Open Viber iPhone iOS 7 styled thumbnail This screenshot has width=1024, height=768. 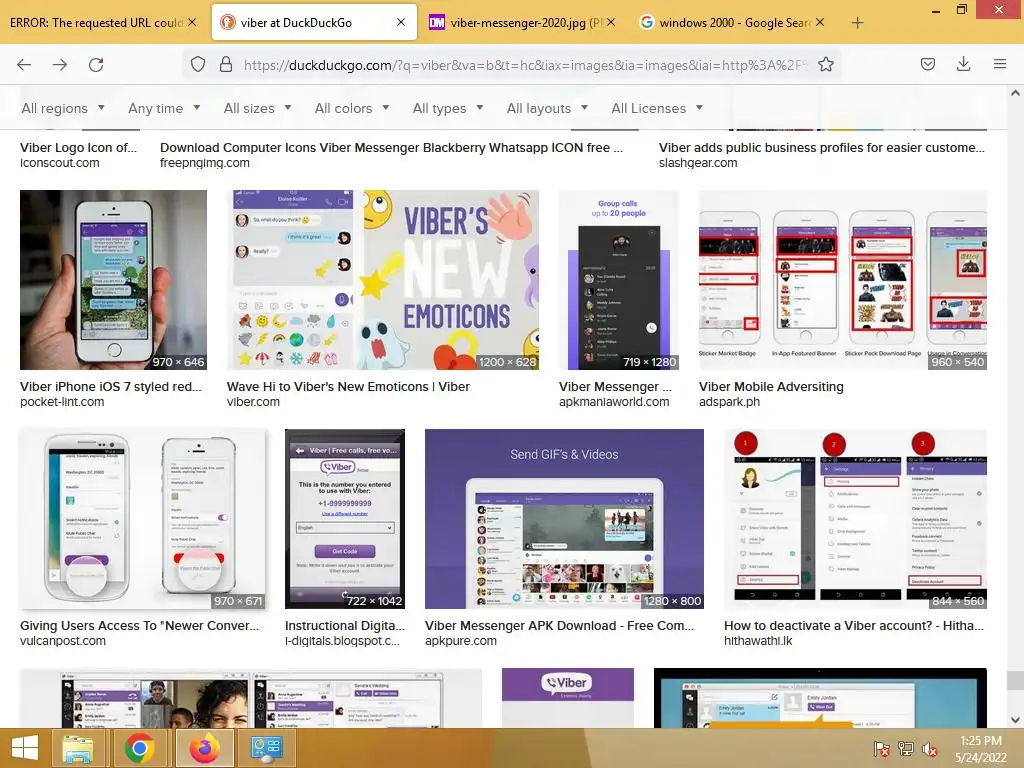114,280
